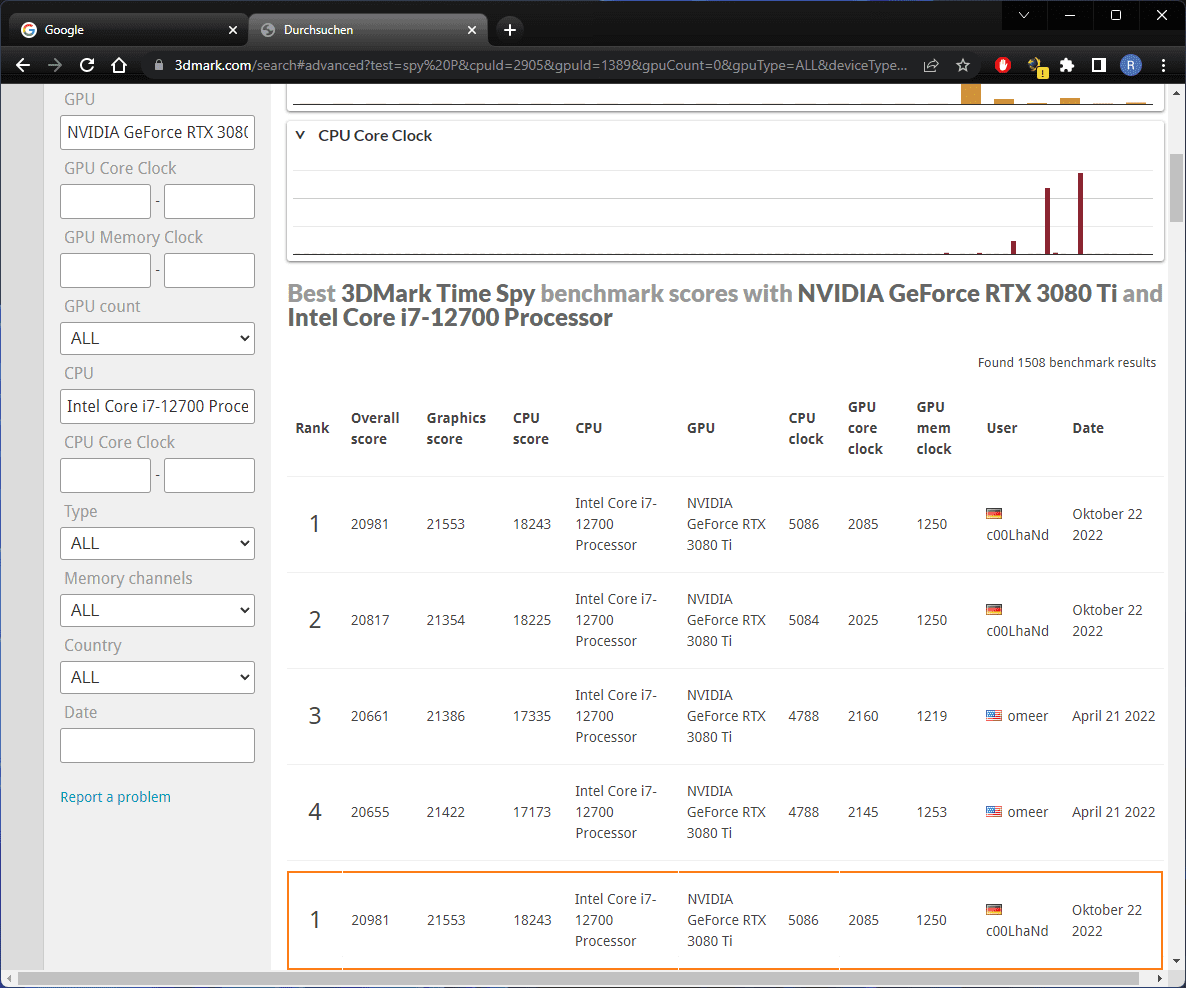The image size is (1186, 988).
Task: Click the GPU mem clock column header
Action: (933, 428)
